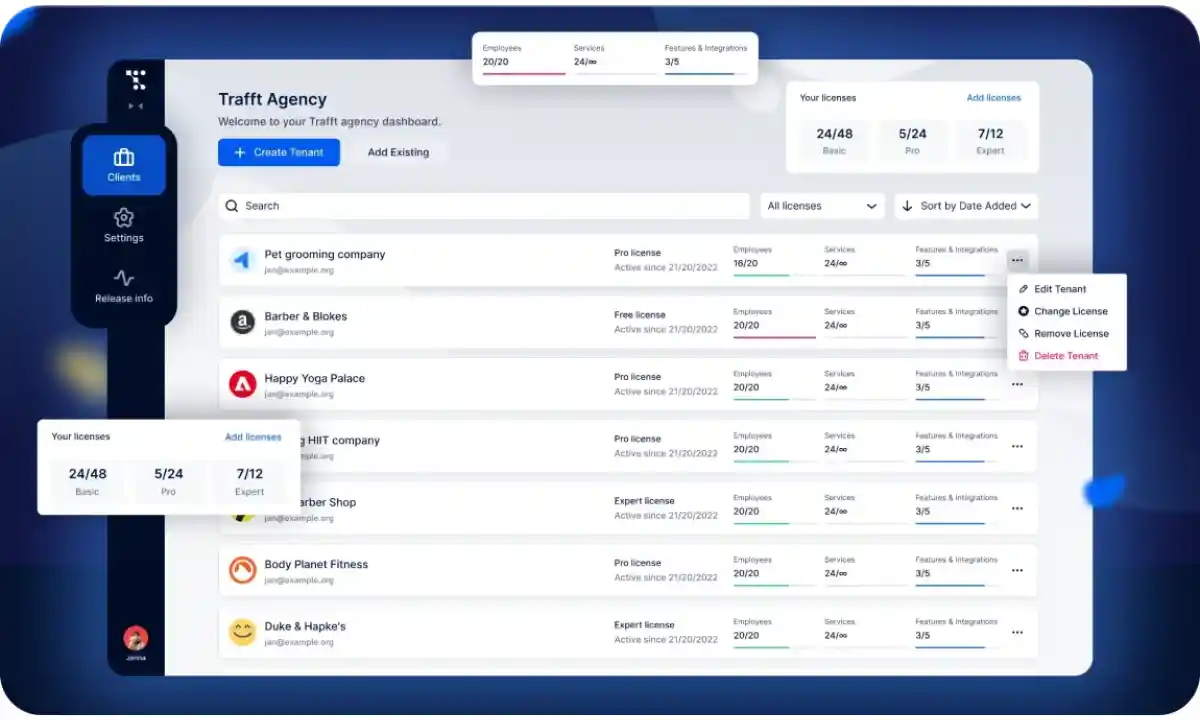
Task: Open more options for Duke & Hapke's
Action: point(1017,632)
